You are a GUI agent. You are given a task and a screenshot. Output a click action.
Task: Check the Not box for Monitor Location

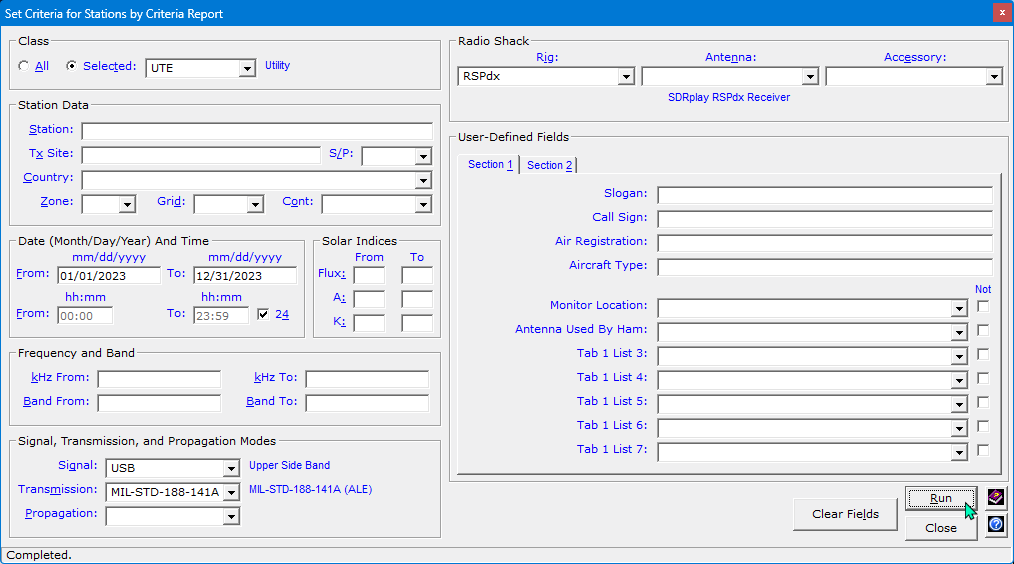983,306
